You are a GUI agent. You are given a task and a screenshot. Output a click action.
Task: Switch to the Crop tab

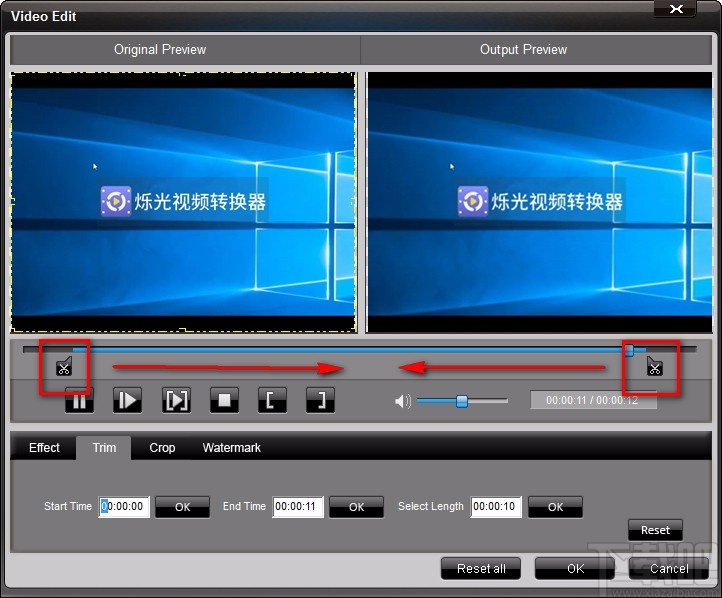coord(162,447)
